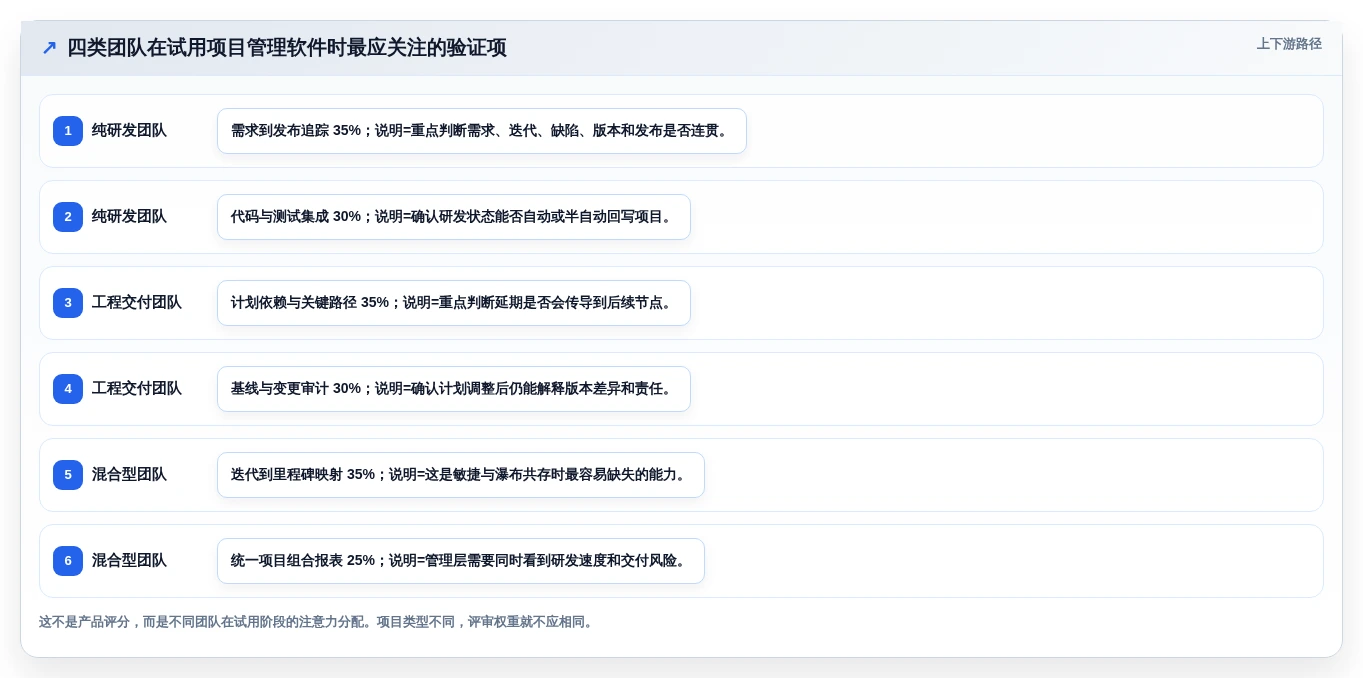Viewport: 1363px width, 678px height.
Task: Click the arrow icon beside the title
Action: (x=49, y=48)
